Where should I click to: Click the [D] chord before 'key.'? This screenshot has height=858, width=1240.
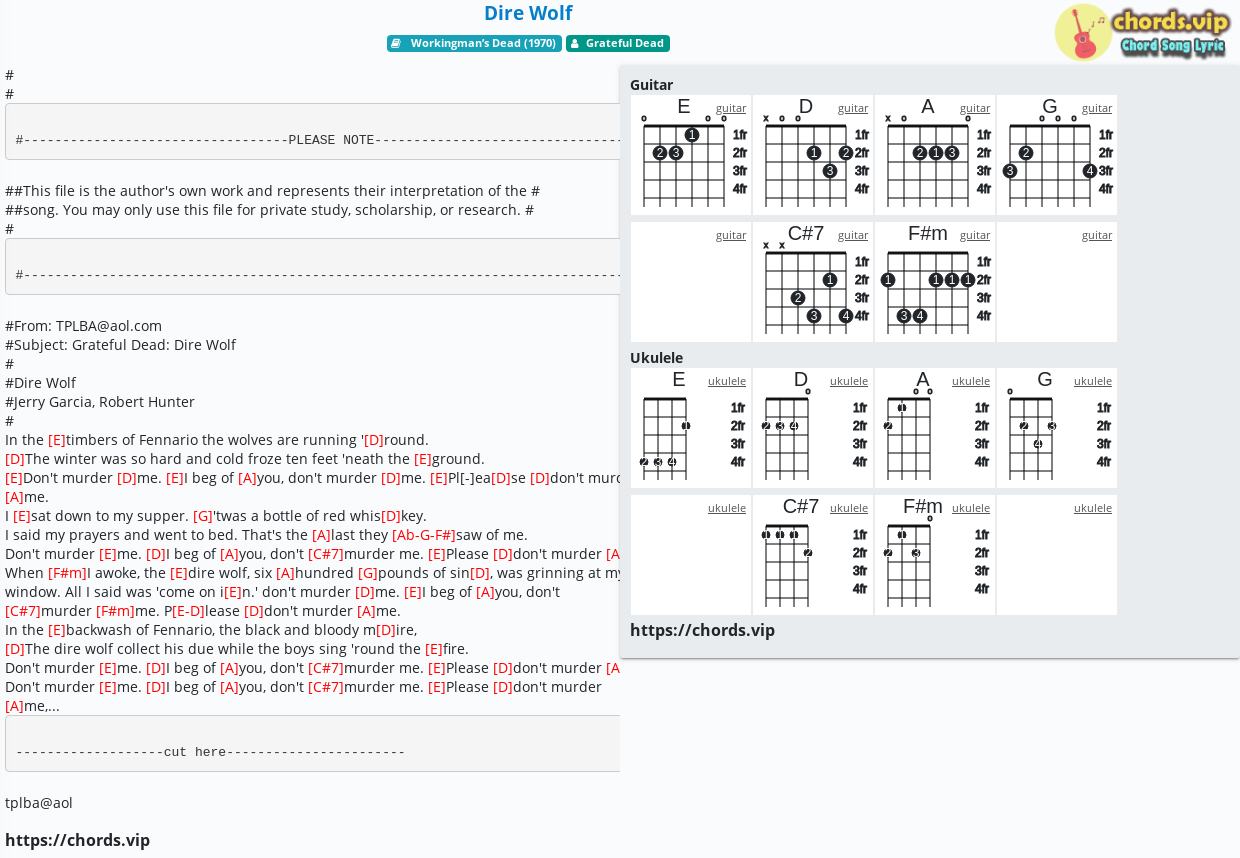pos(391,516)
